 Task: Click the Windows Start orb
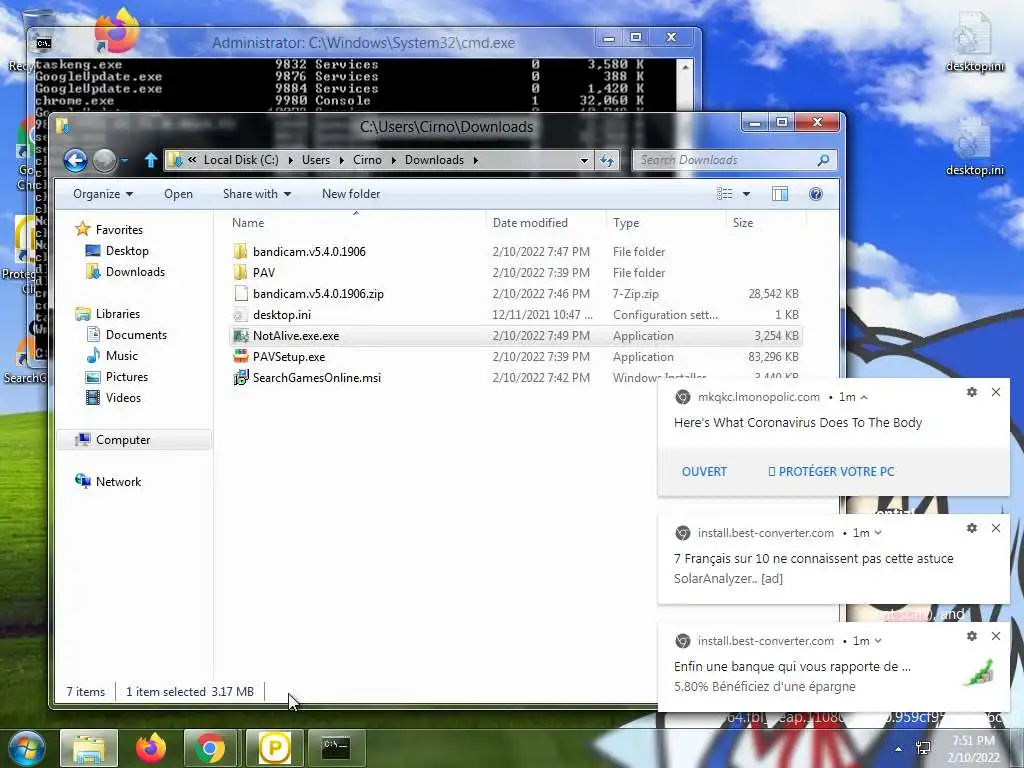(26, 748)
